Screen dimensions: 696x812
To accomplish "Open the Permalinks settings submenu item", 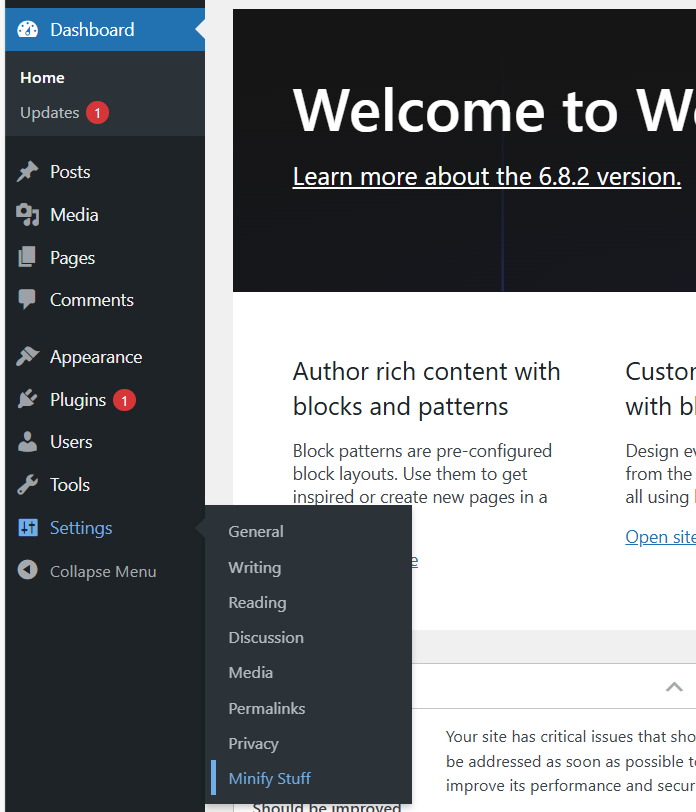I will pyautogui.click(x=267, y=708).
